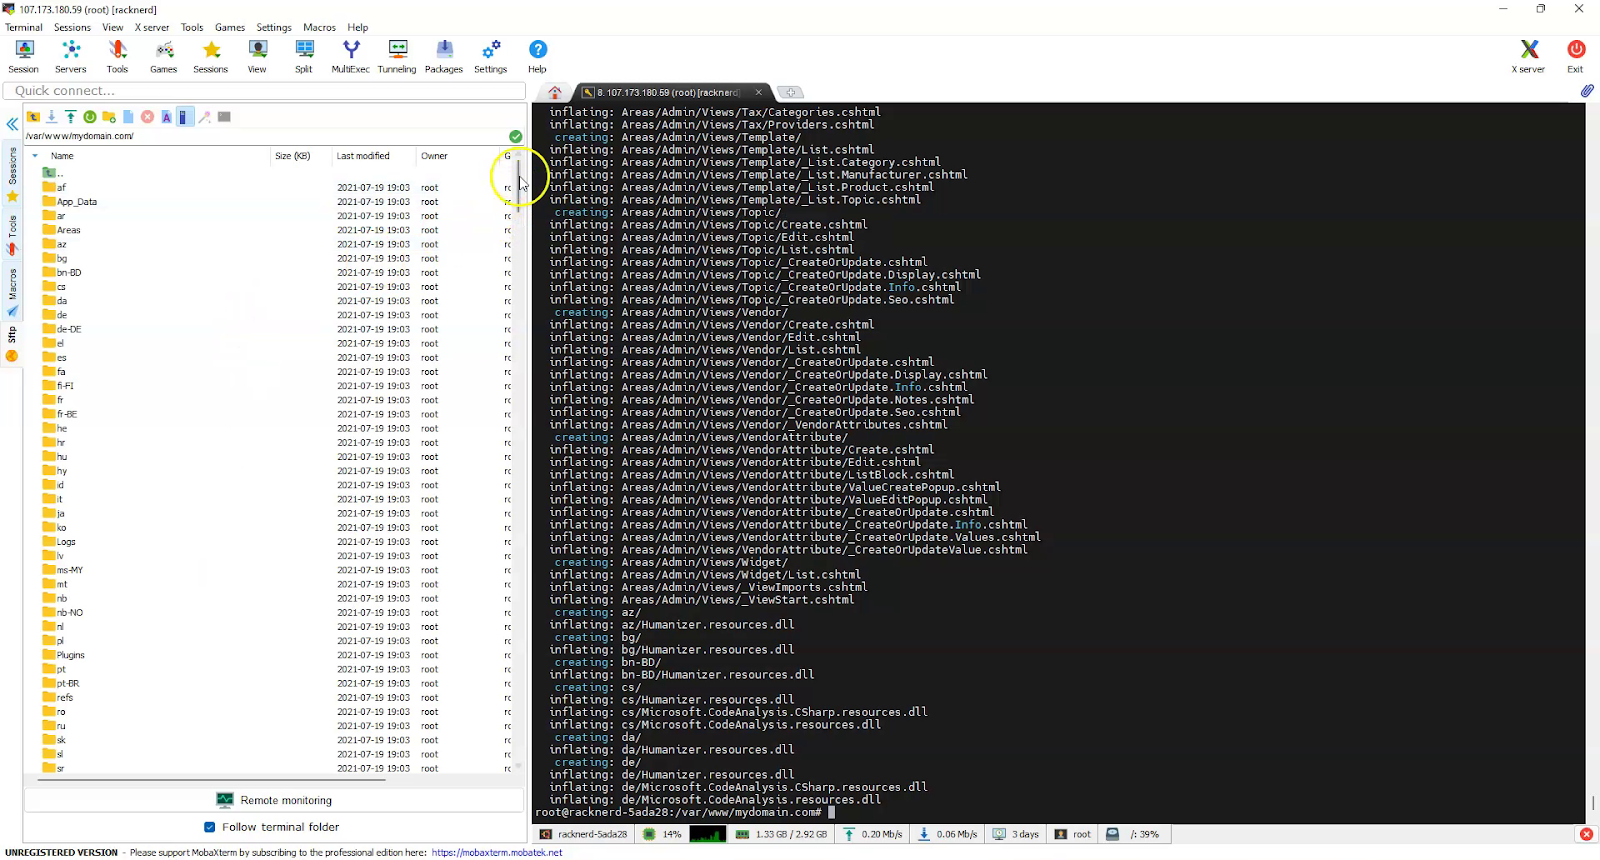Add a new terminal tab
Screen dimensions: 1600x860
point(790,92)
